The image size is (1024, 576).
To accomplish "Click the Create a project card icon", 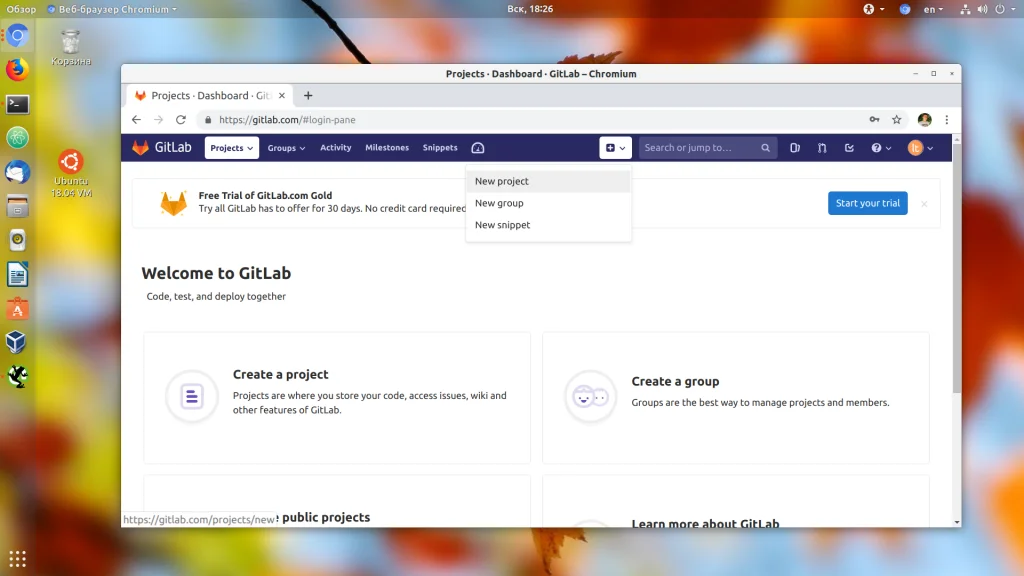I will tap(191, 396).
